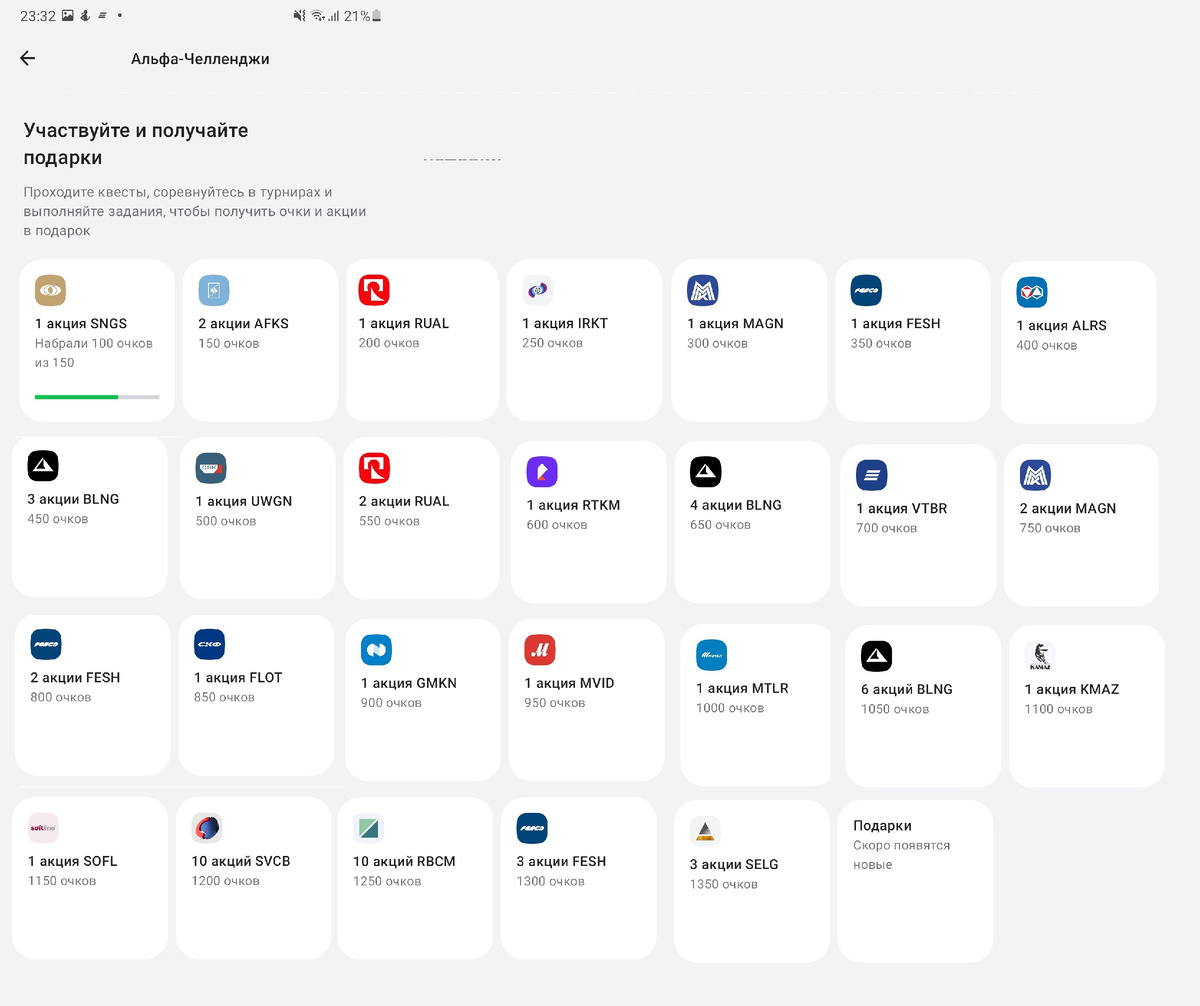Screen dimensions: 1200x1006
Task: Tap the UWGN share logo icon
Action: tap(211, 468)
